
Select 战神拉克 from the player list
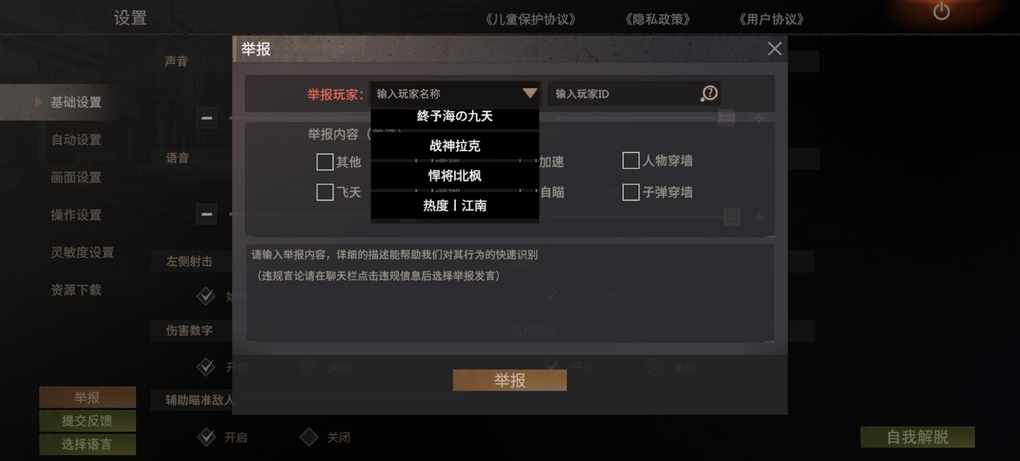(455, 146)
